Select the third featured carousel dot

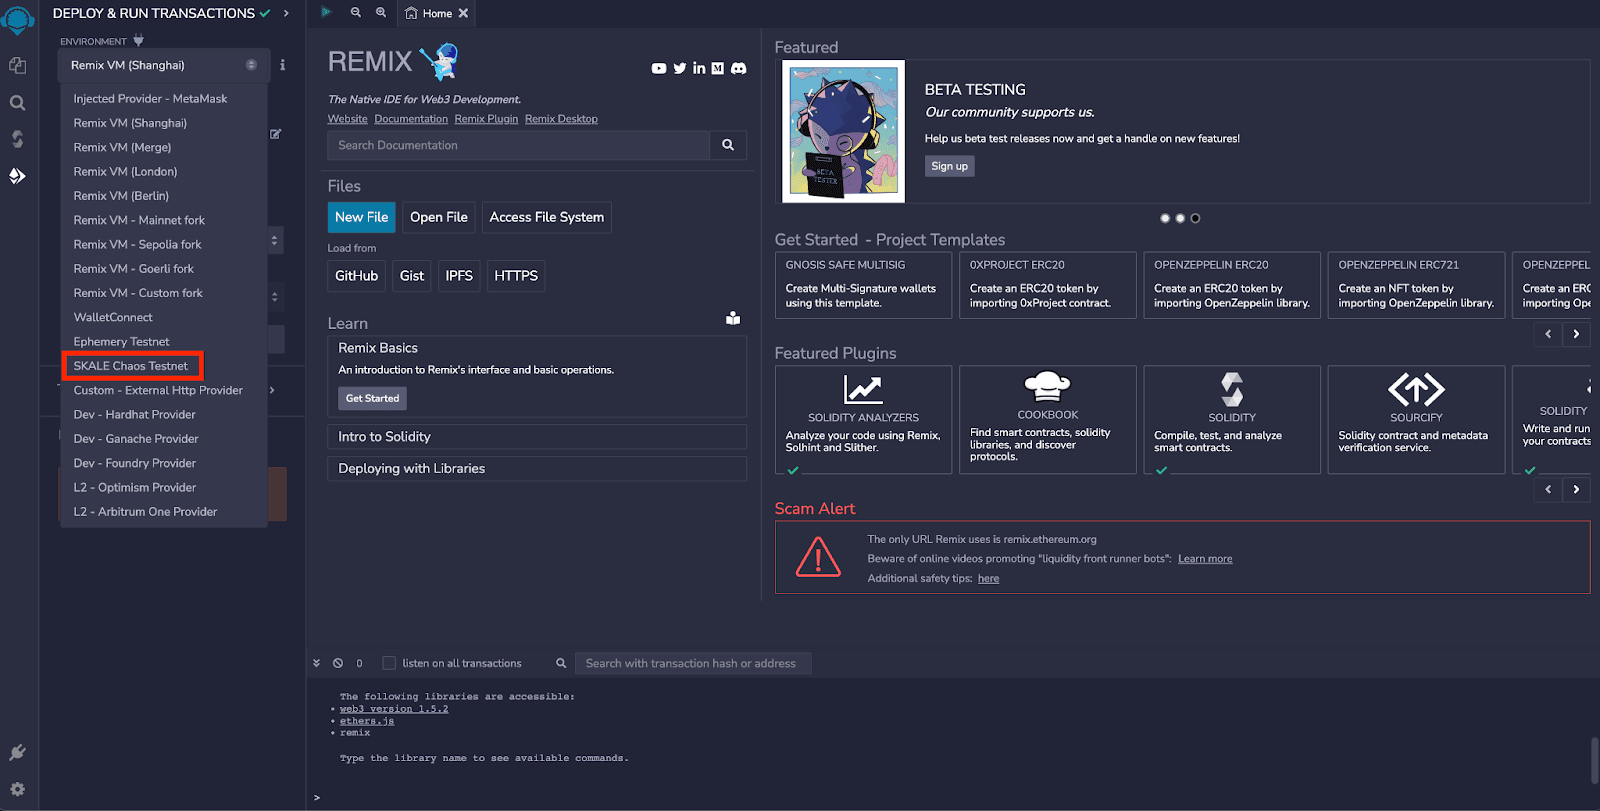coord(1195,218)
